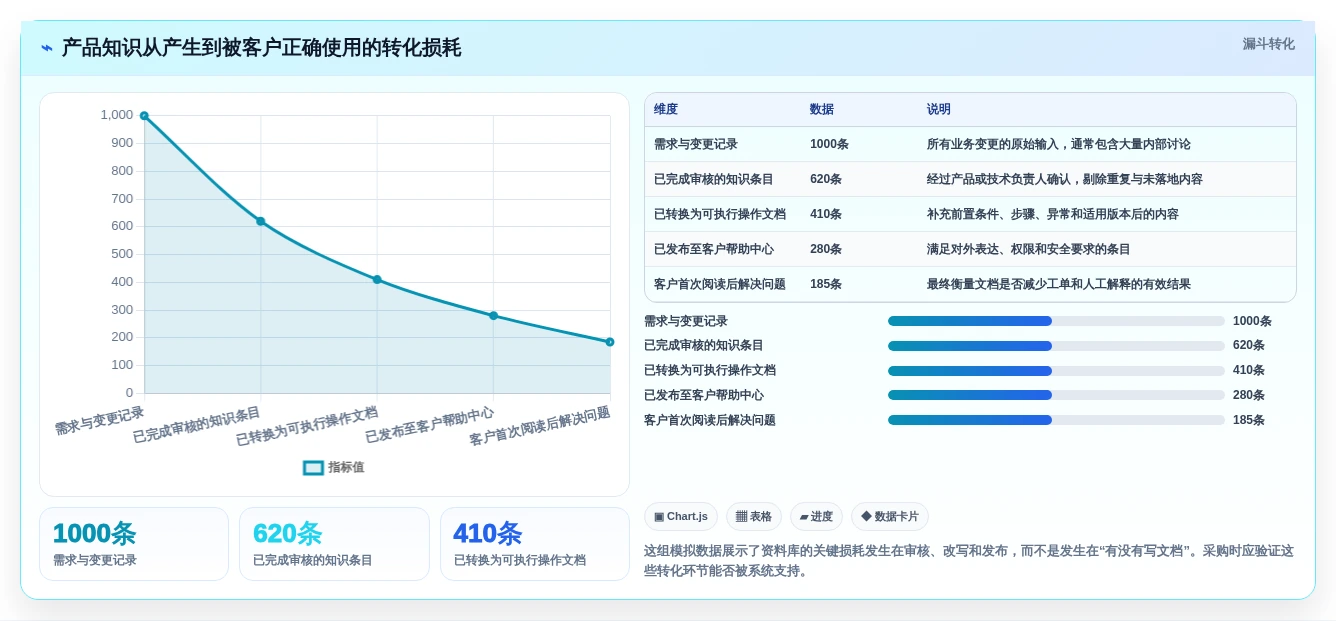Click the 表格 tag
Screen dimensions: 1336x621
pos(754,516)
